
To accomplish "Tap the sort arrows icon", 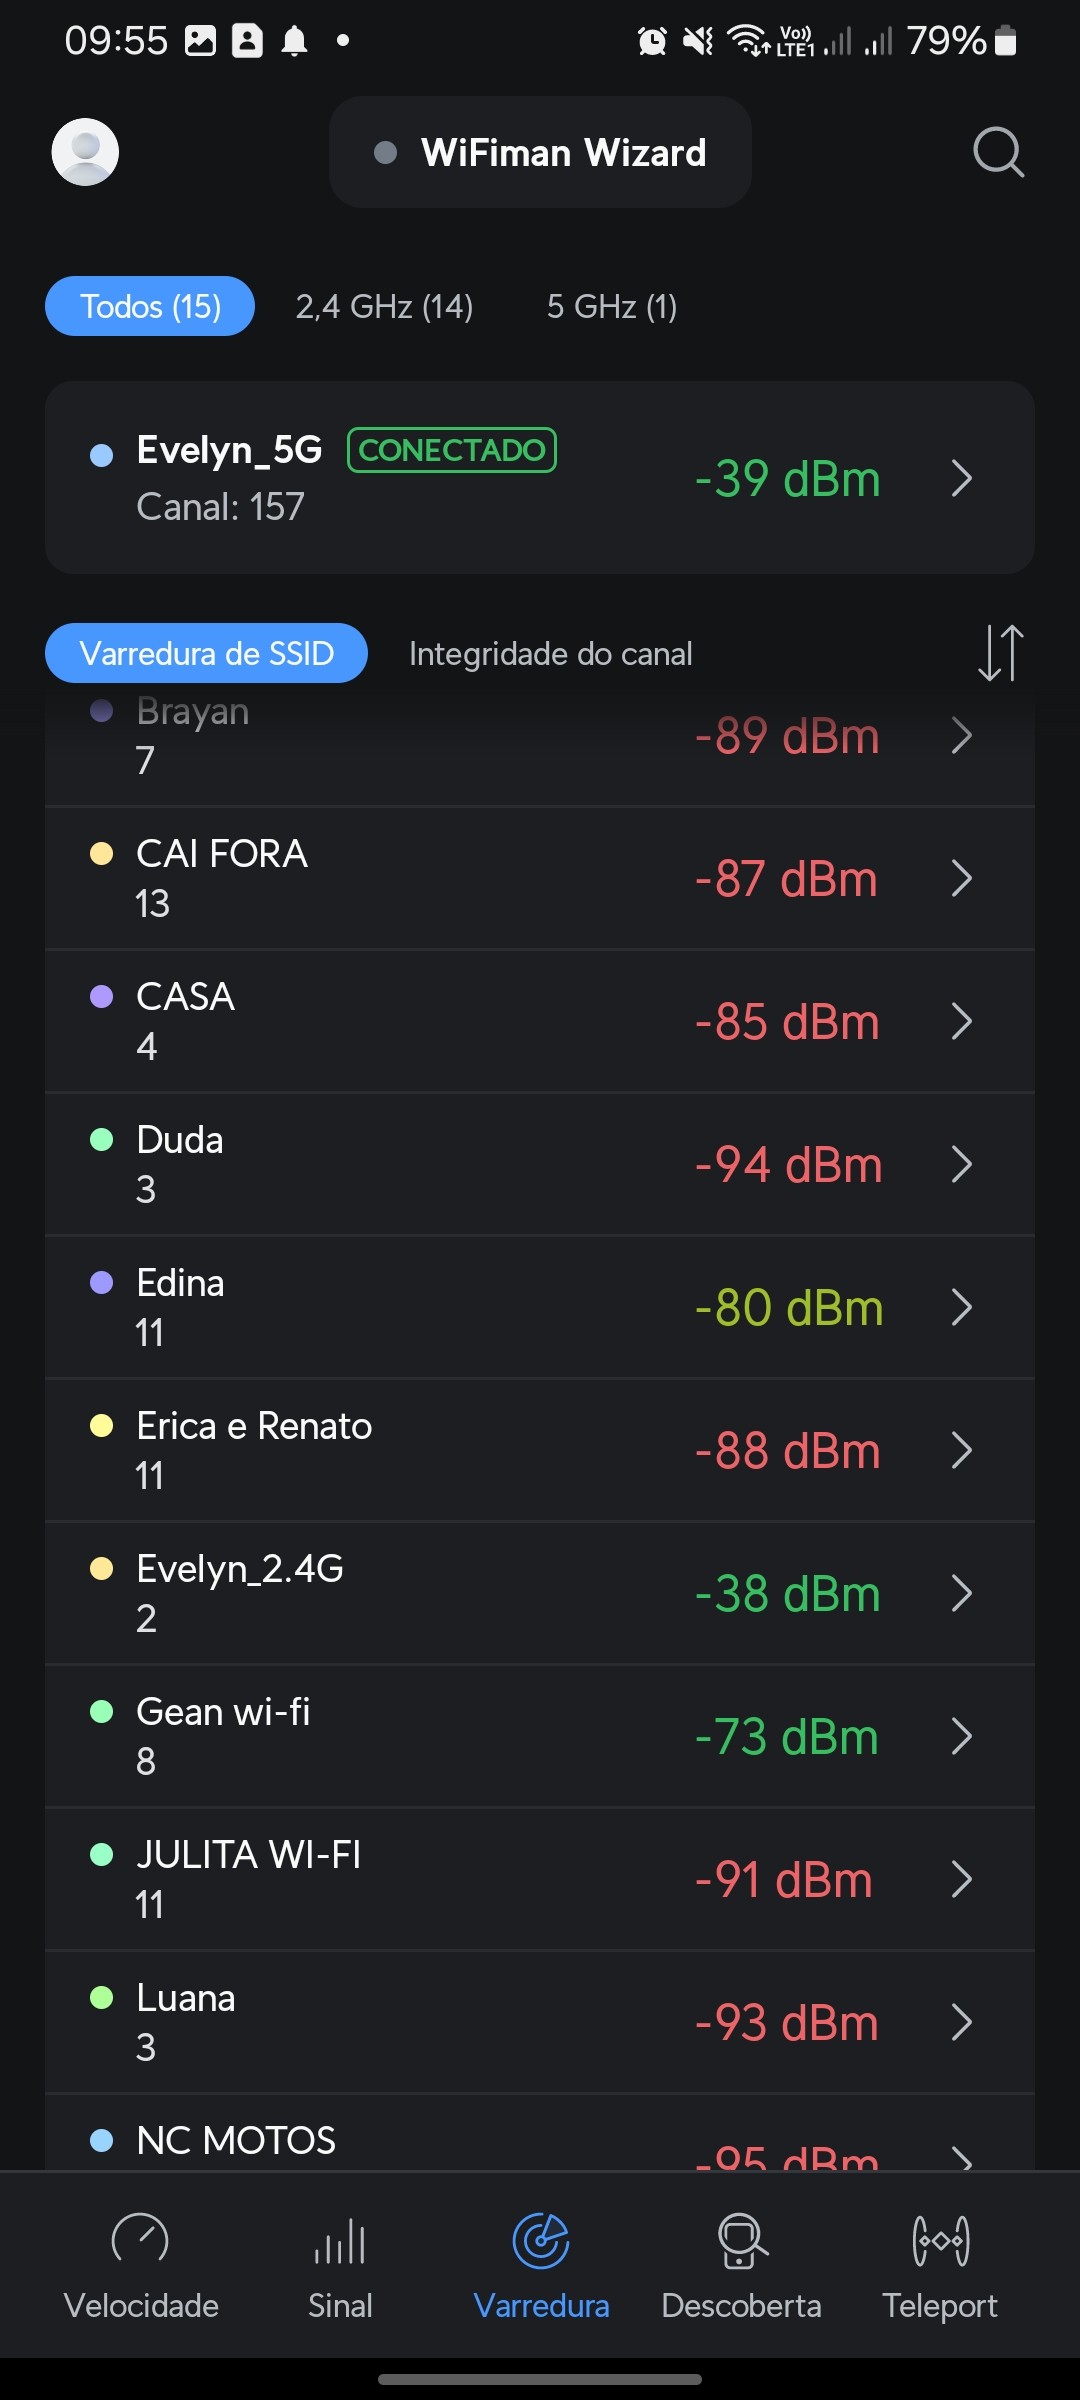I will (x=1000, y=653).
